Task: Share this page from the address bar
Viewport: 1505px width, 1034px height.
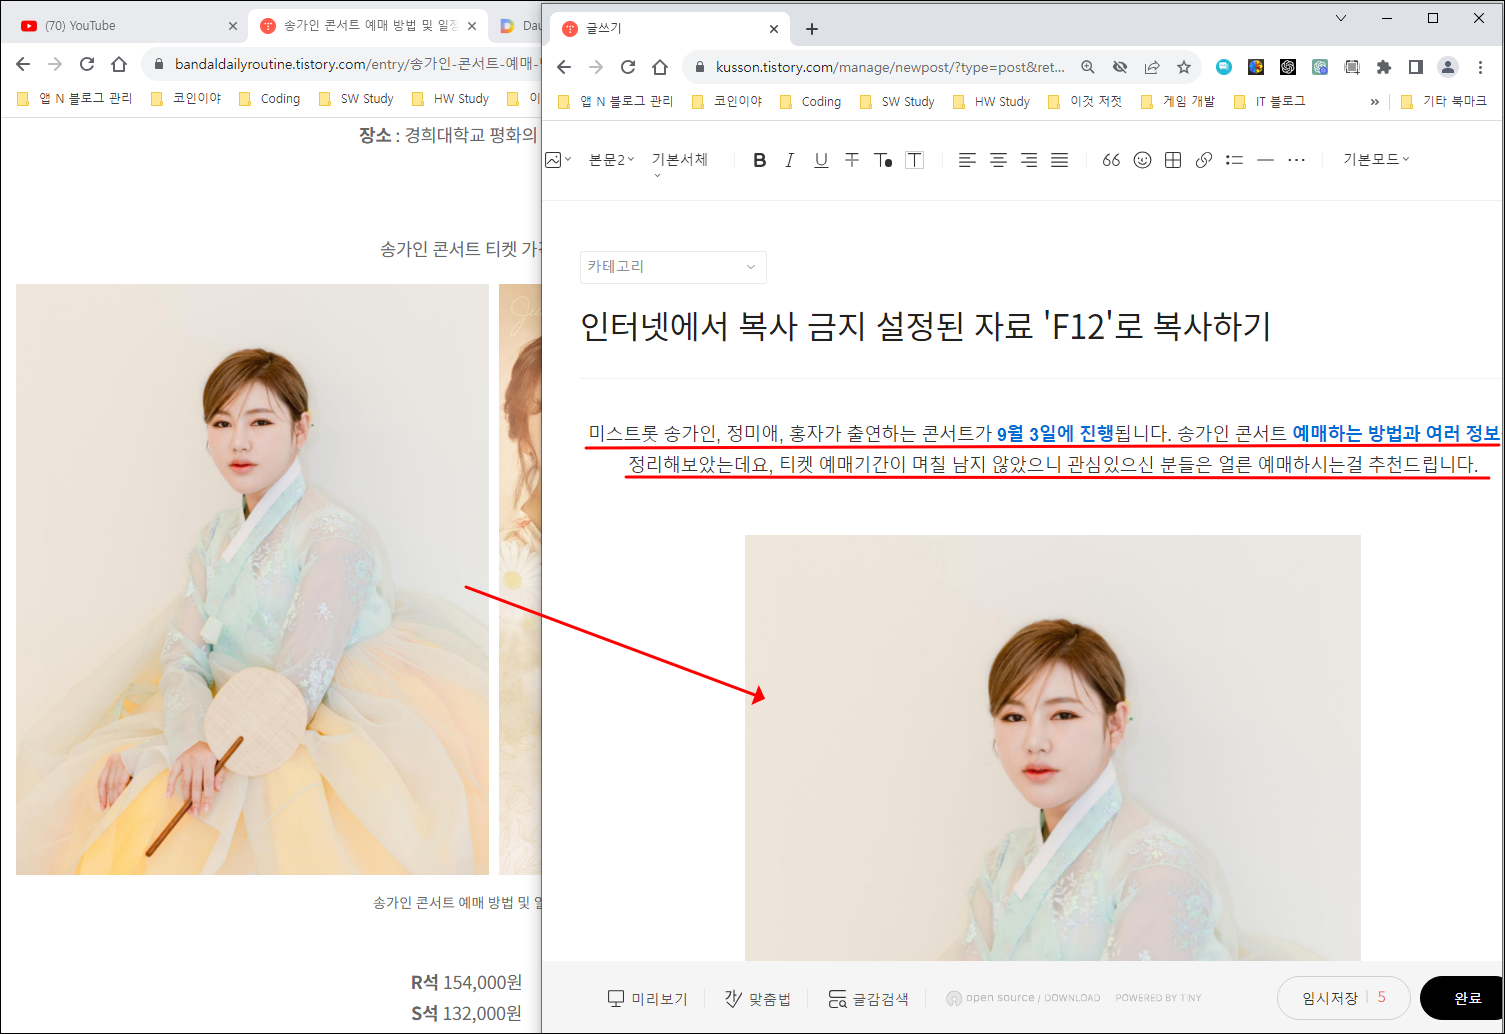Action: click(1152, 67)
